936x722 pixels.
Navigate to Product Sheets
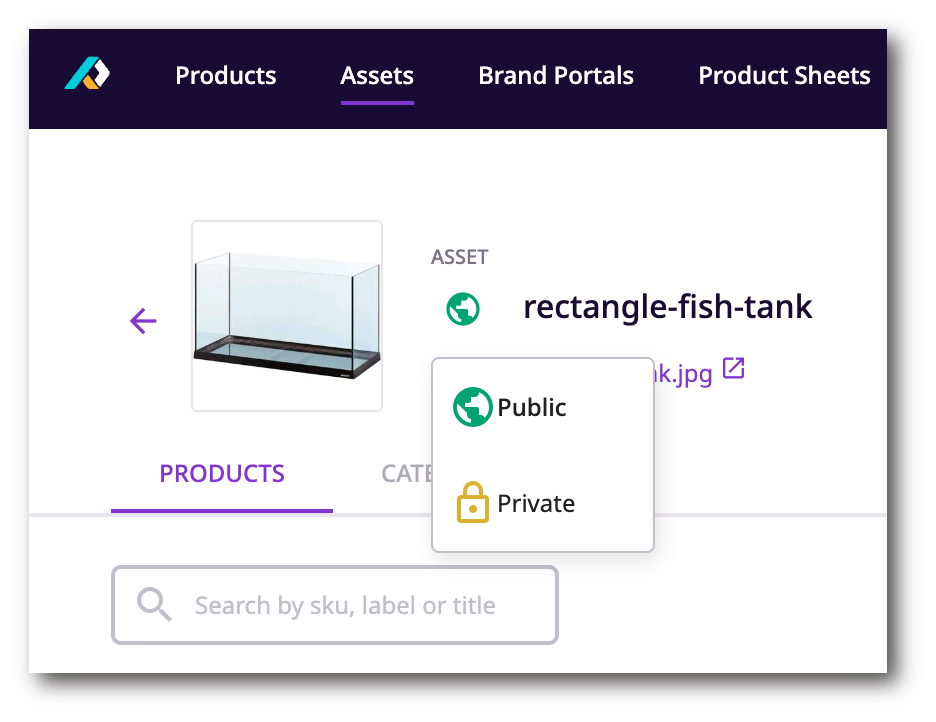[x=784, y=75]
